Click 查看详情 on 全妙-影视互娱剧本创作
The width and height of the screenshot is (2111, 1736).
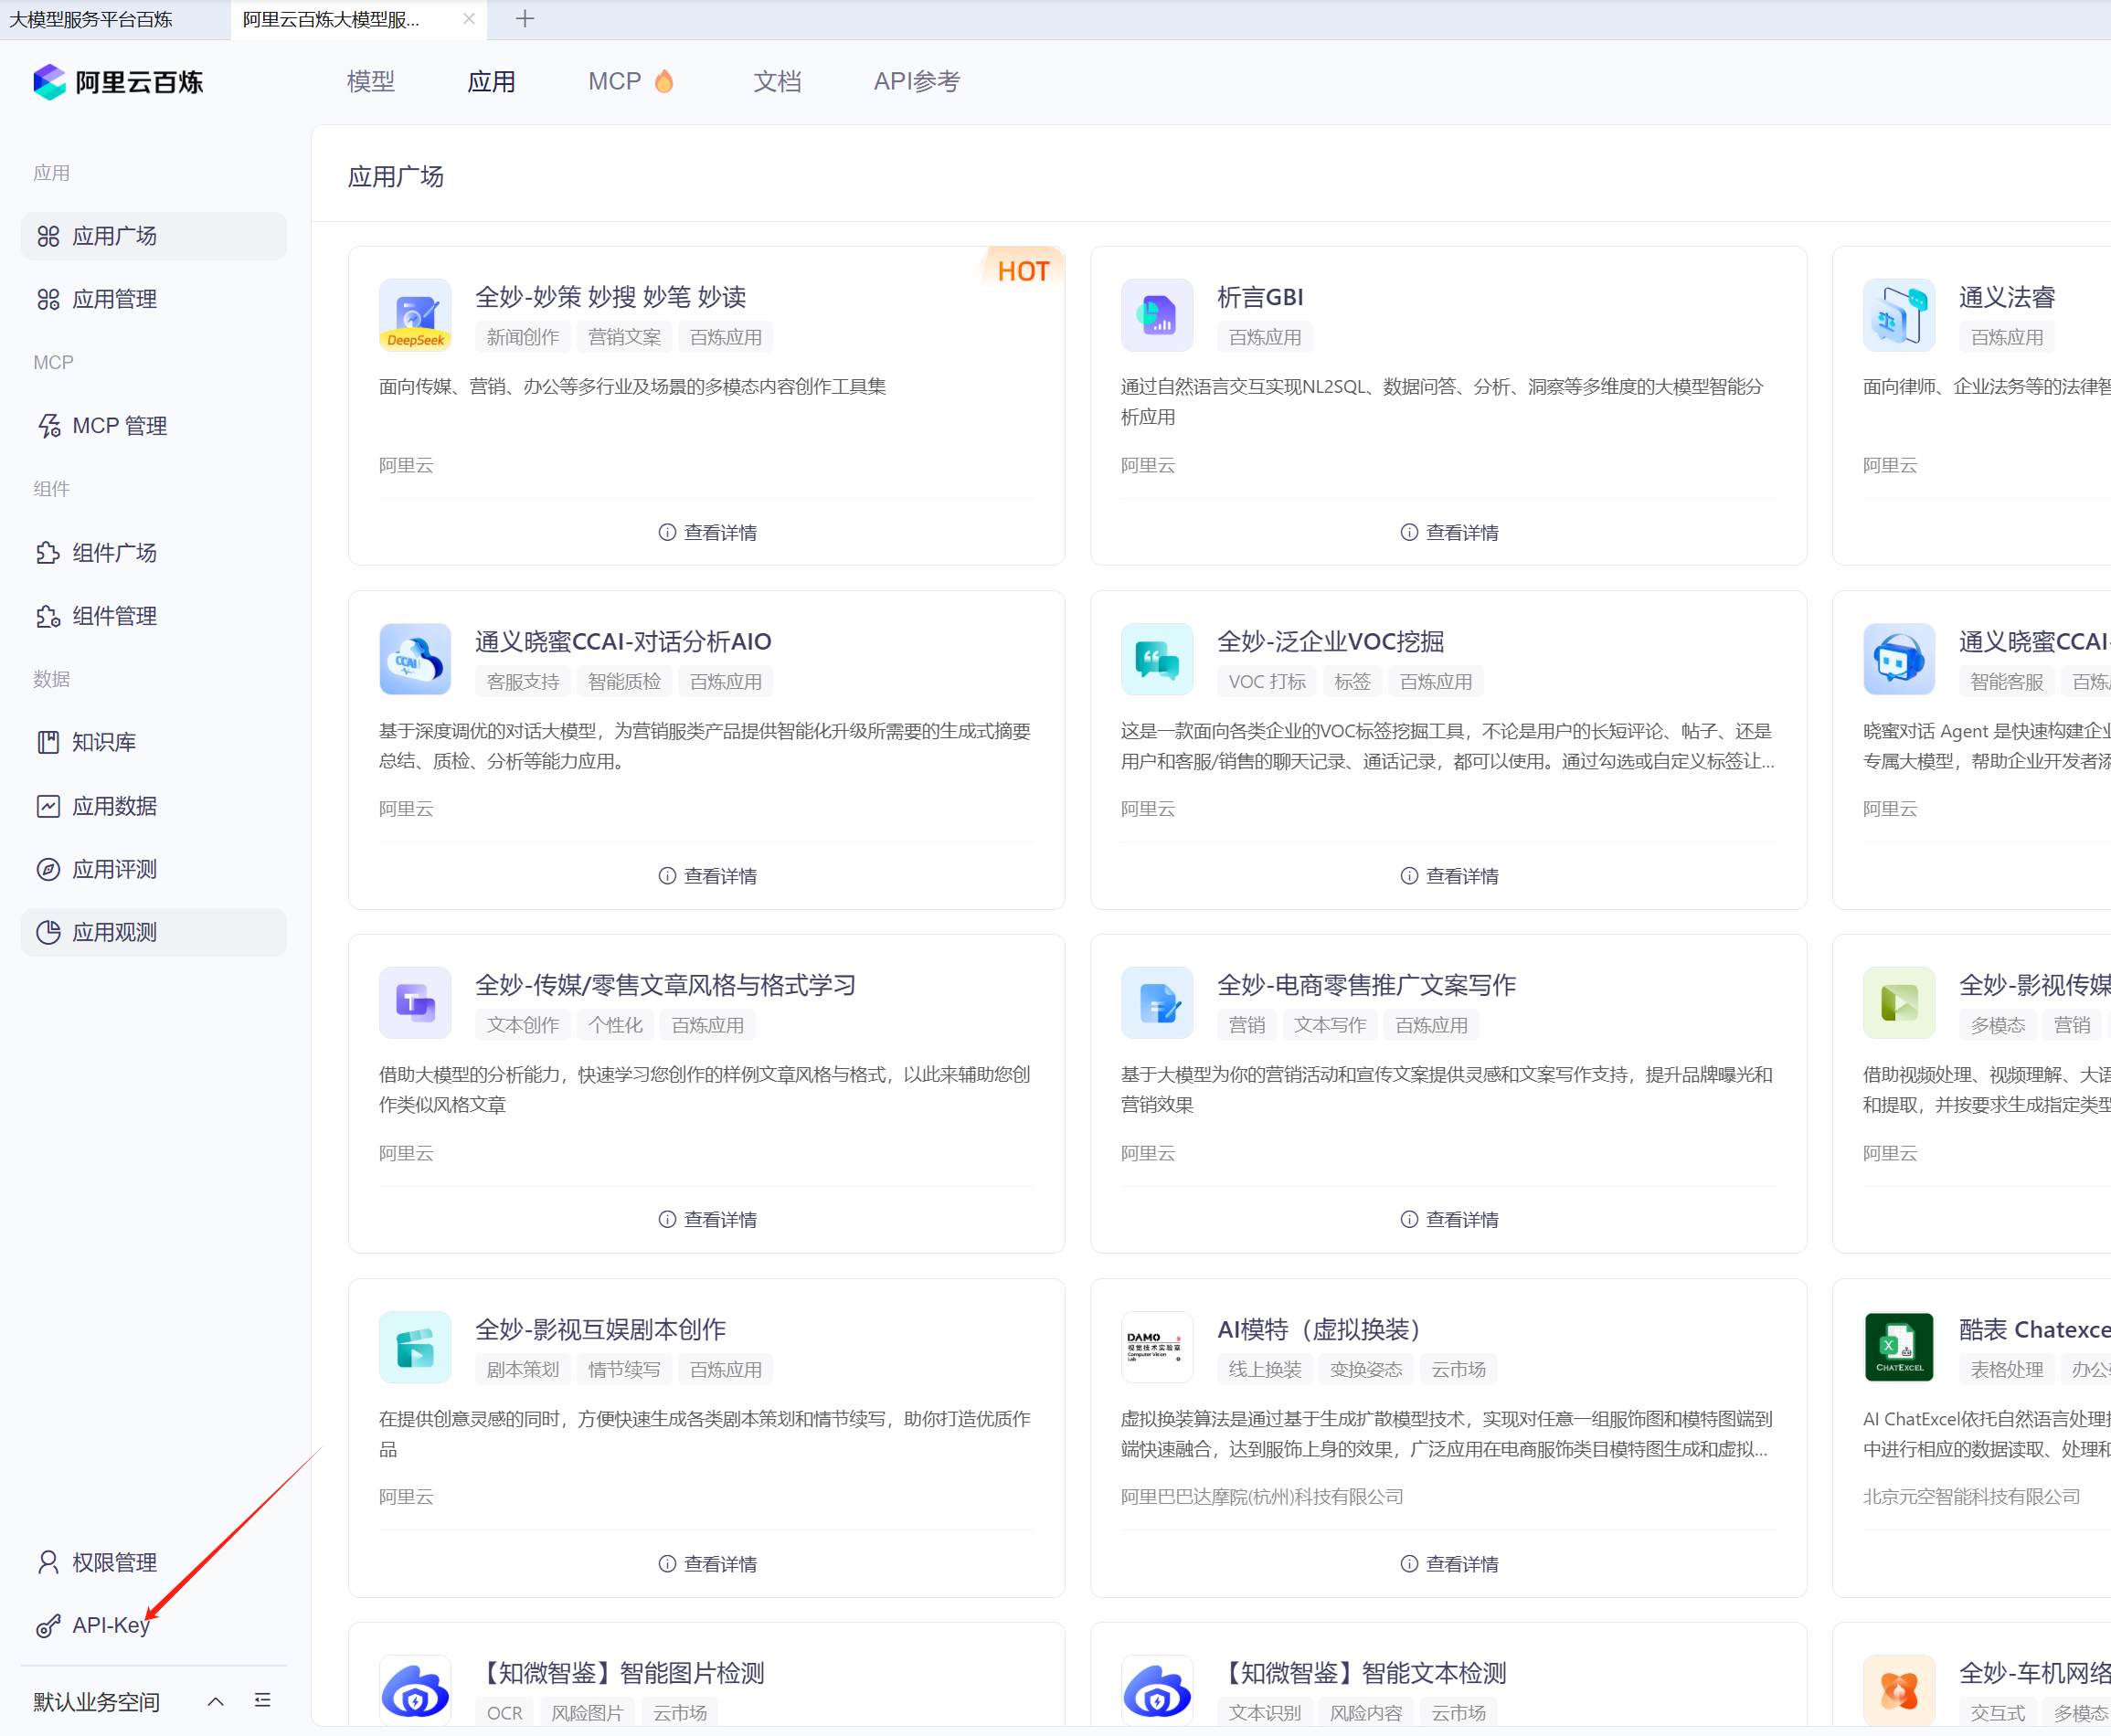click(x=707, y=1564)
